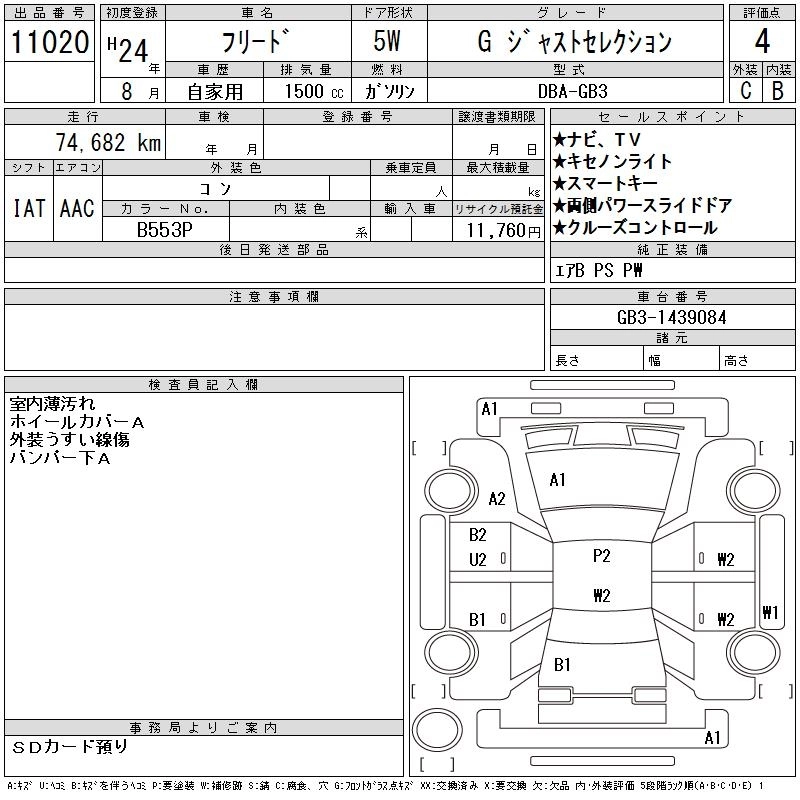Select the inspector note バンパー下A

[x=60, y=458]
